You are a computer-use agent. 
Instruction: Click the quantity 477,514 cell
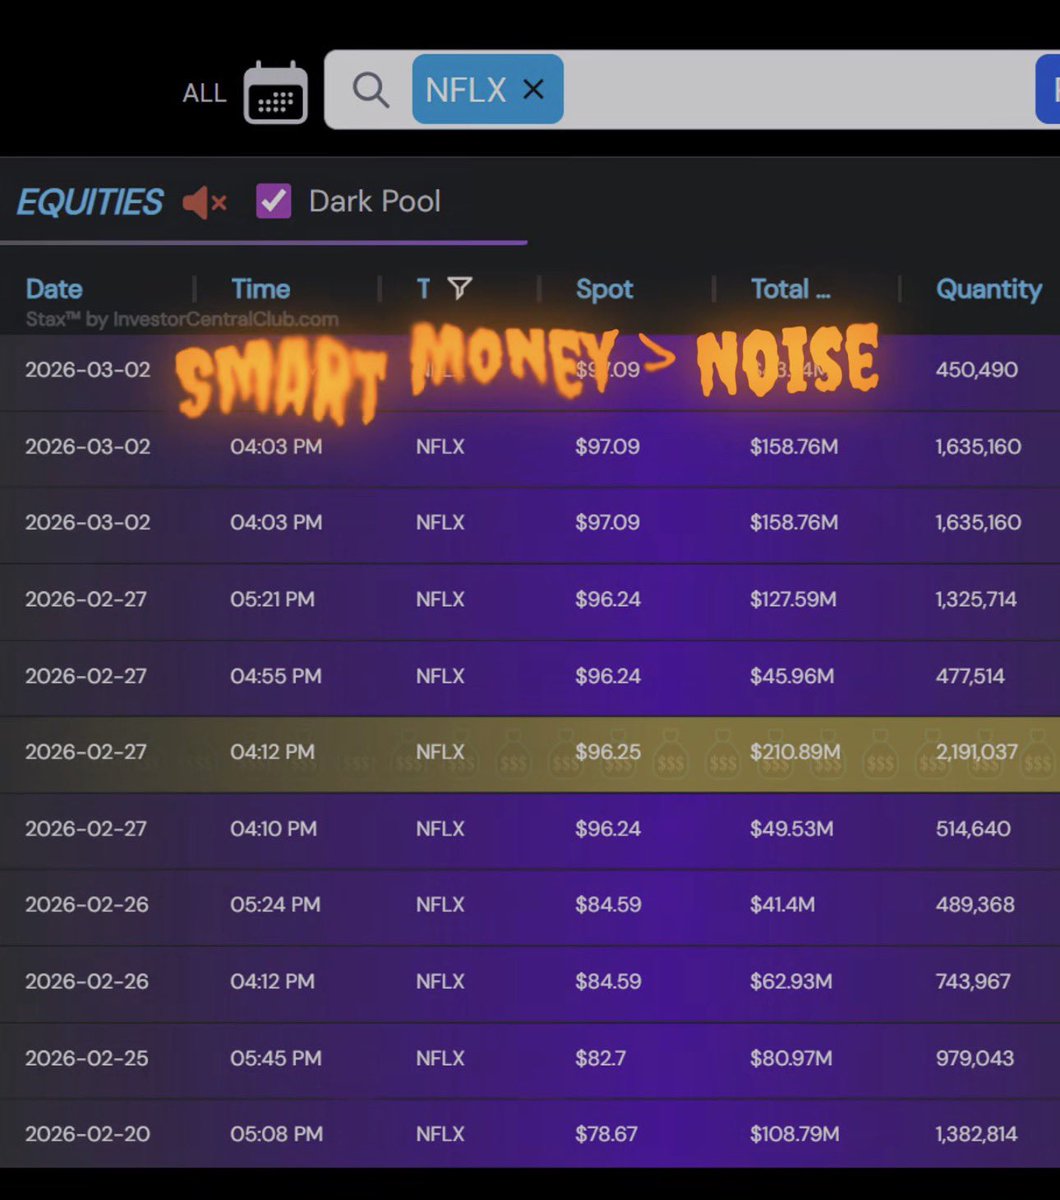point(970,676)
